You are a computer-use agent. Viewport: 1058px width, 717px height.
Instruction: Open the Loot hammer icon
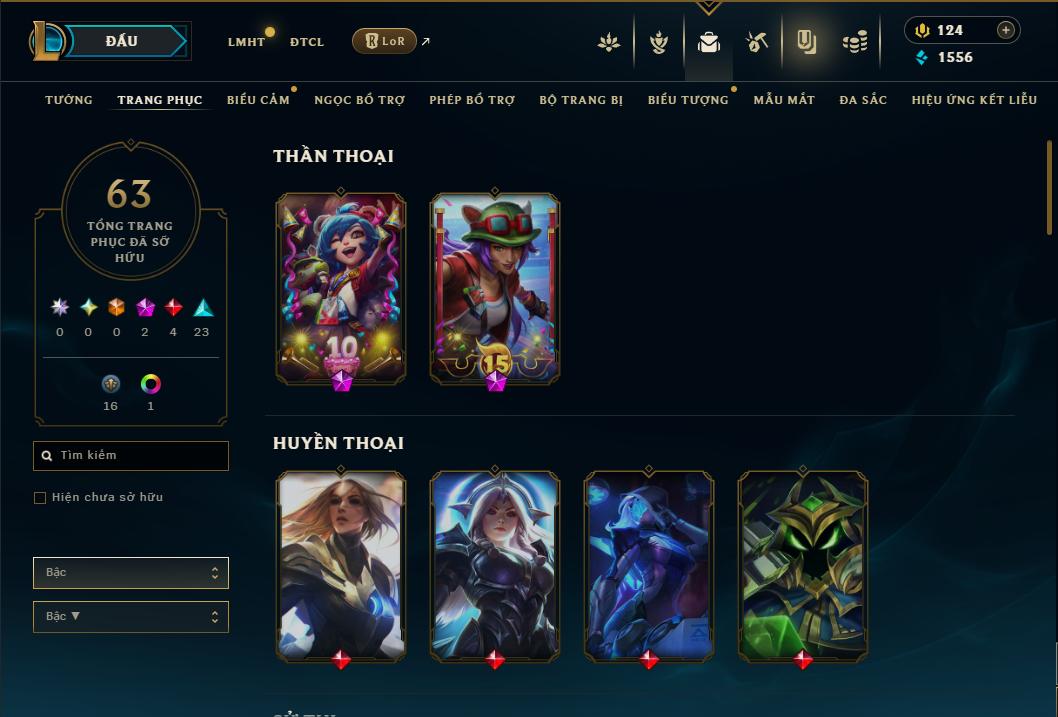point(756,42)
